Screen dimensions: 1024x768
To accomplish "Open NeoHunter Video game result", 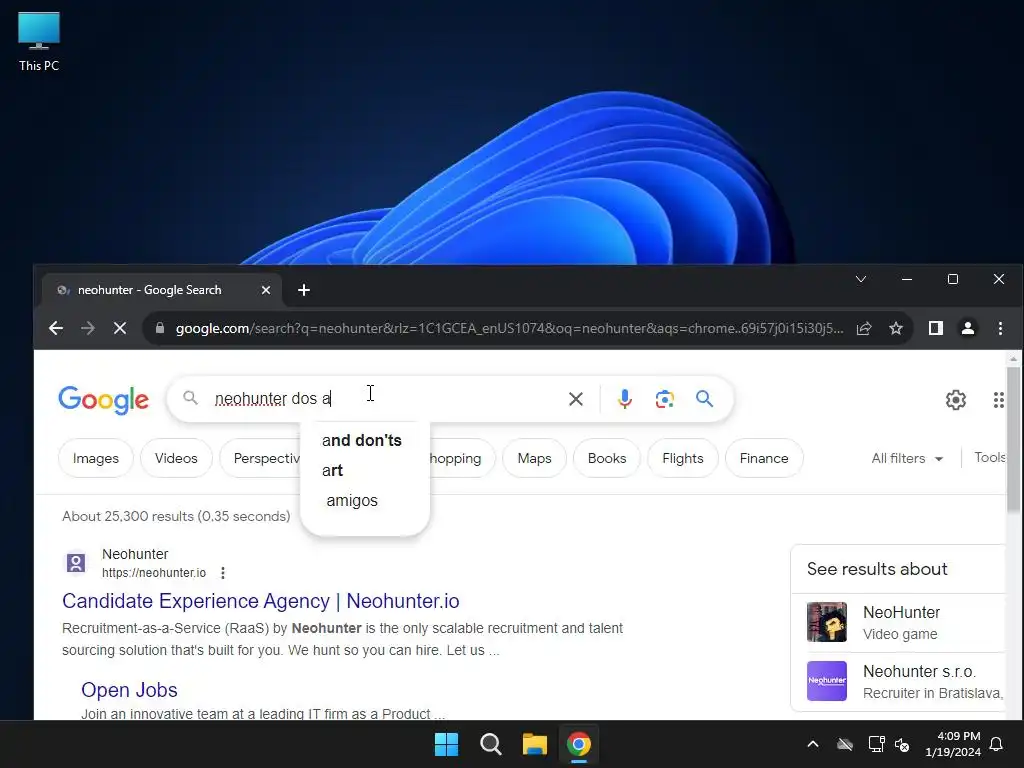I will point(901,622).
